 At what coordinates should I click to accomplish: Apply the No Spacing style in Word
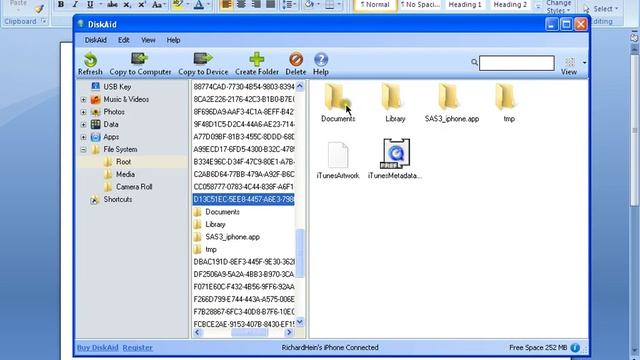click(420, 5)
